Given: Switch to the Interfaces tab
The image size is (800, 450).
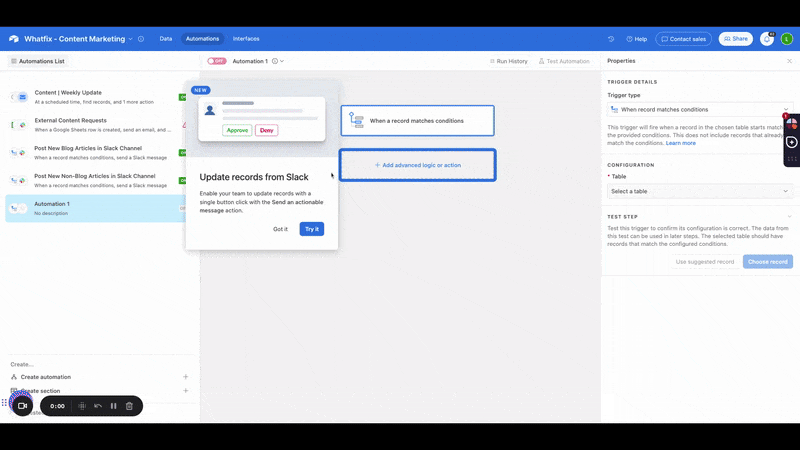Looking at the screenshot, I should point(246,39).
